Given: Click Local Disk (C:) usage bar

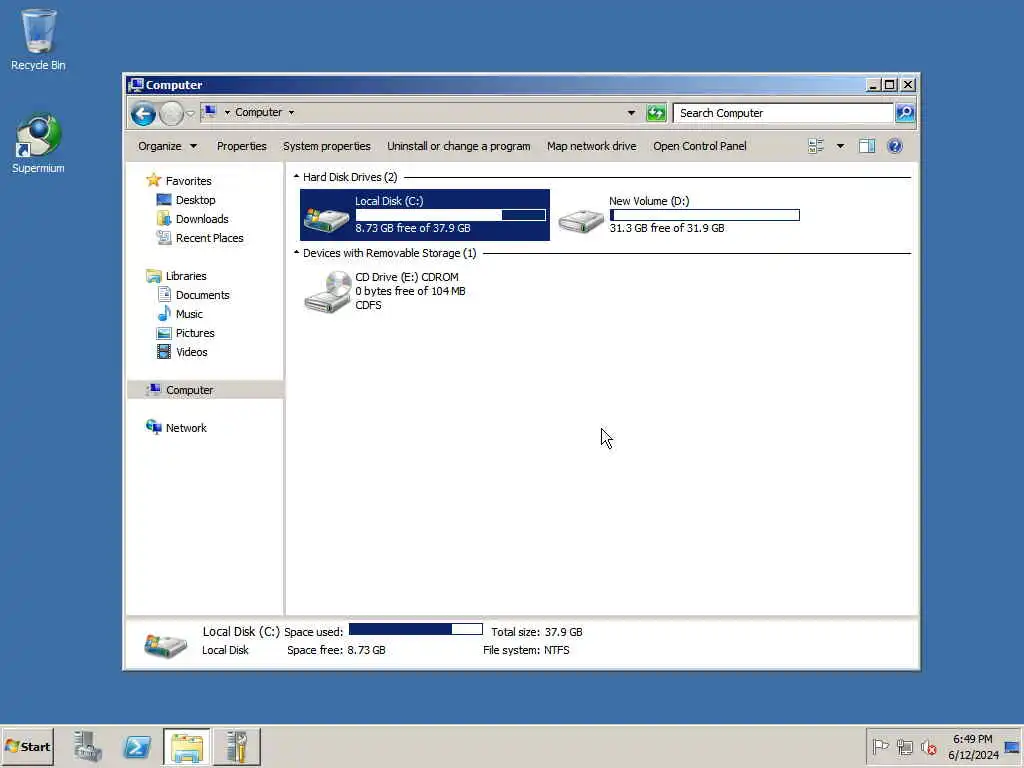Looking at the screenshot, I should click(x=451, y=215).
